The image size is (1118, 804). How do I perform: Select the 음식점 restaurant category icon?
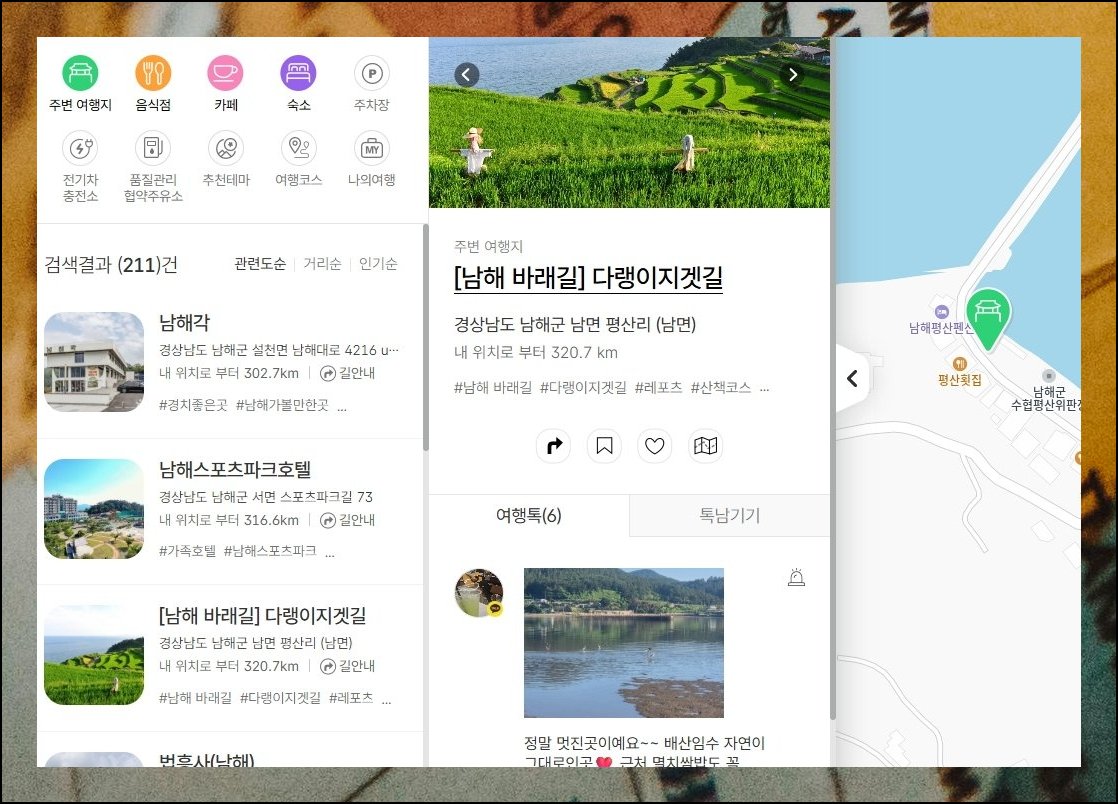[153, 73]
